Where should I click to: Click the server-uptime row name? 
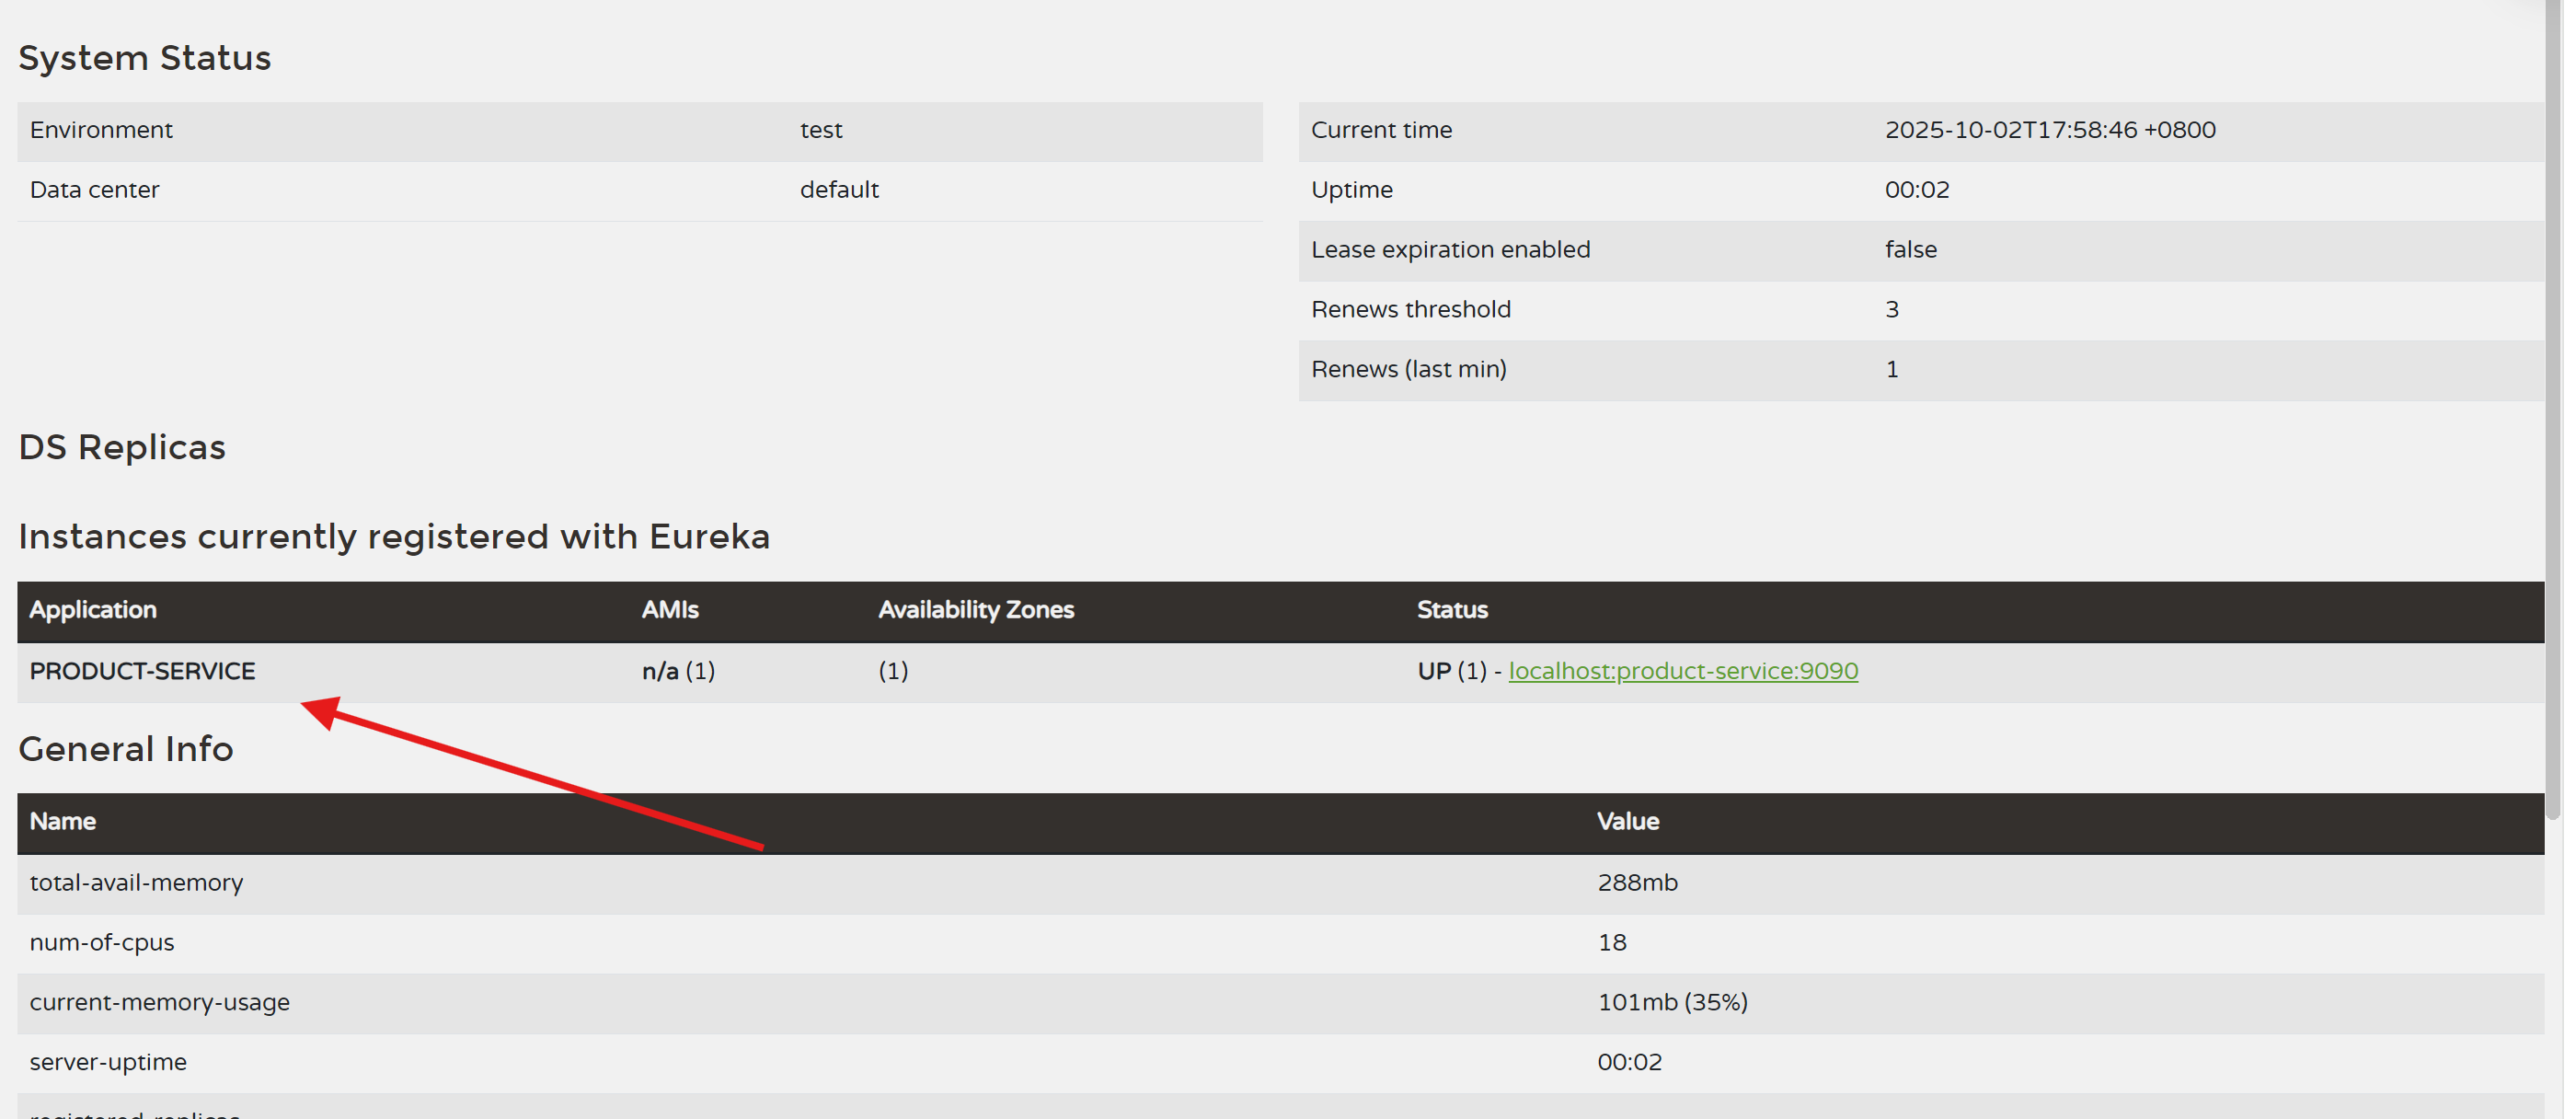point(108,1063)
